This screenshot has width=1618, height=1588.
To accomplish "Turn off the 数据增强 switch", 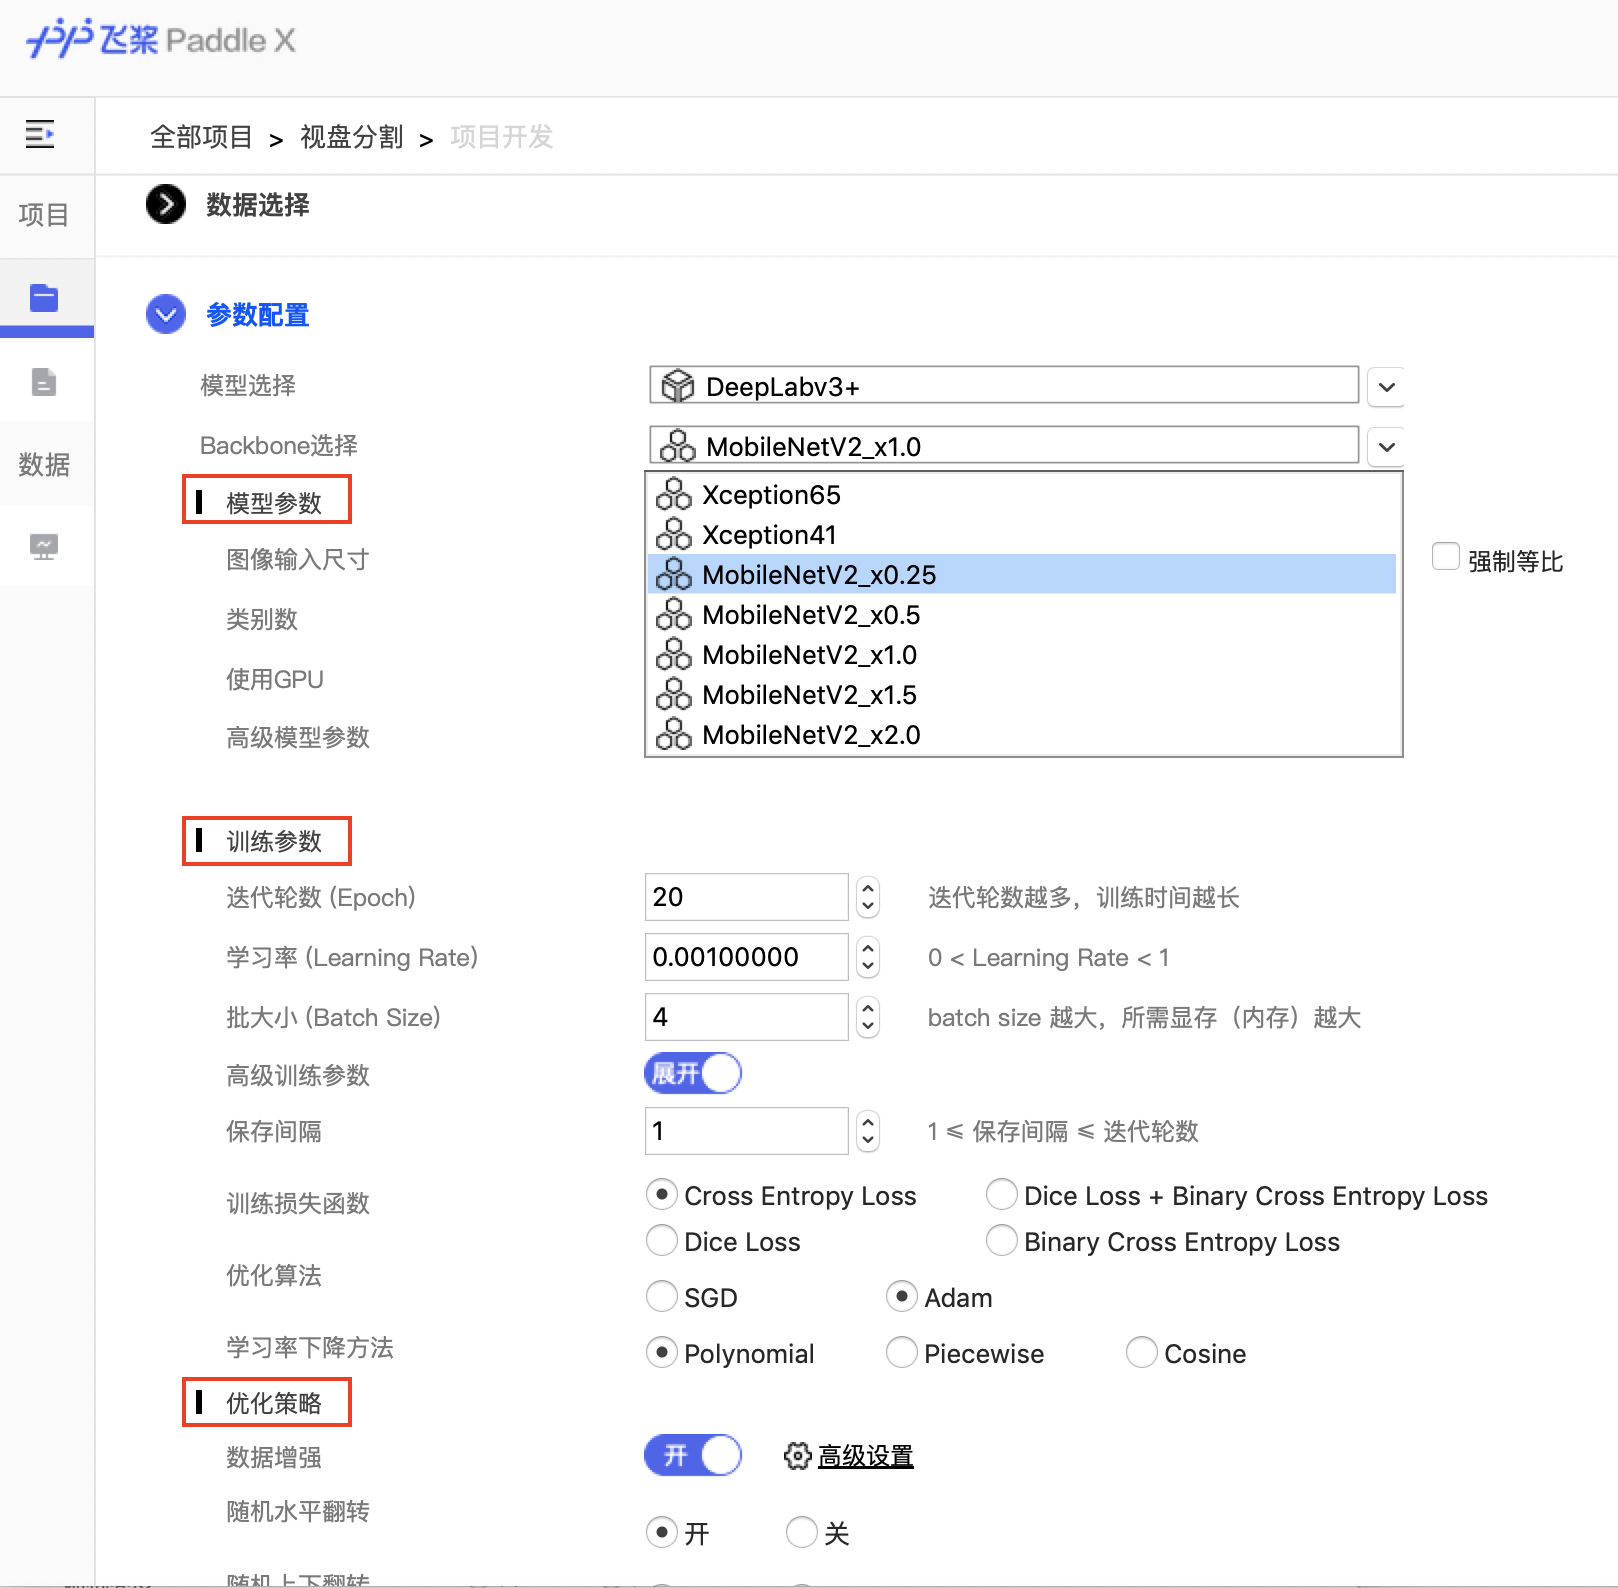I will (693, 1455).
